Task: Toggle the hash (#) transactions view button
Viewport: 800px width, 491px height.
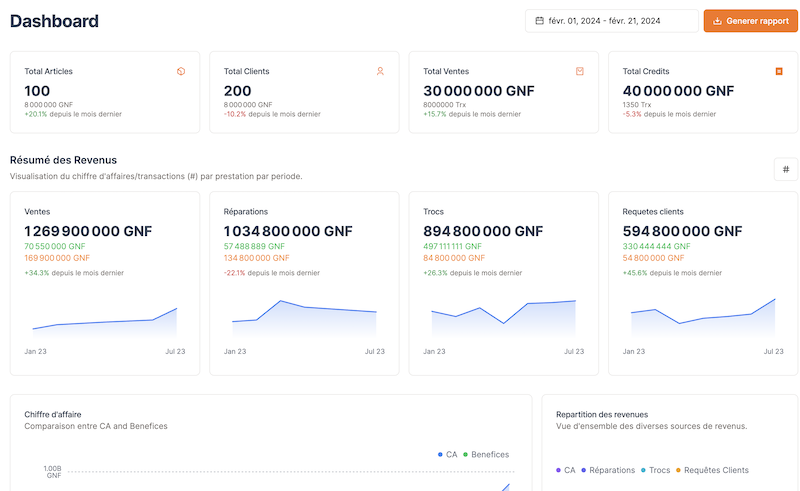Action: click(785, 169)
